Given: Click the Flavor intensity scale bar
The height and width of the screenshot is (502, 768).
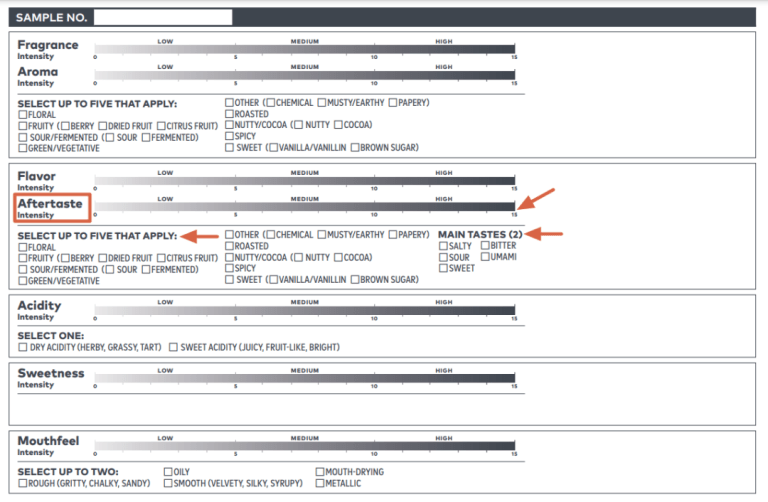Looking at the screenshot, I should tap(305, 179).
